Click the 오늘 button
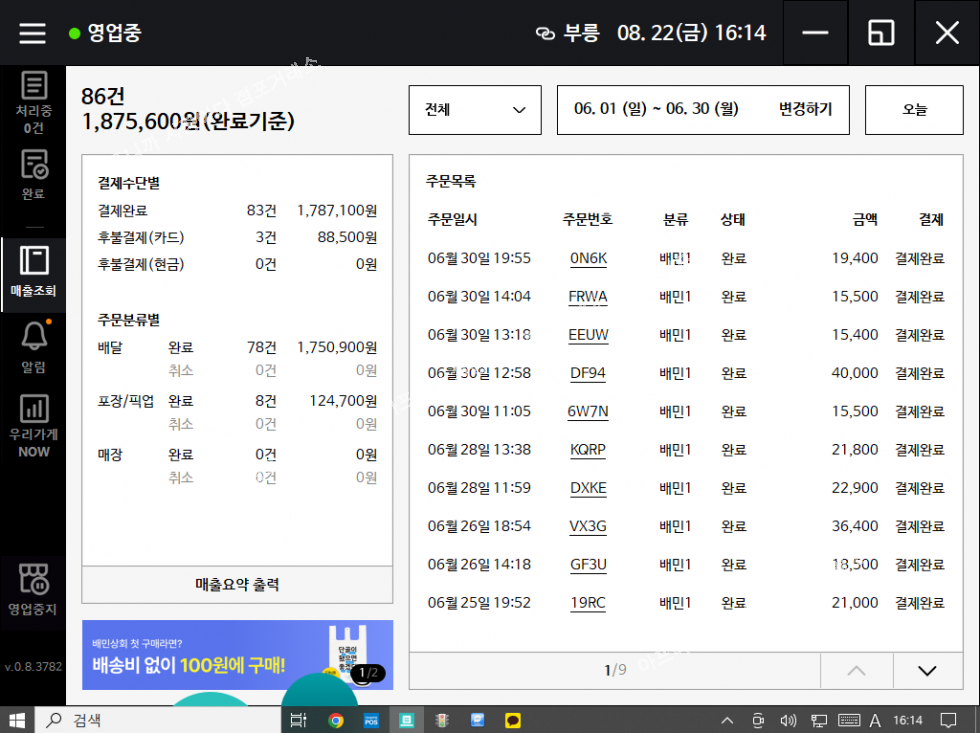This screenshot has height=733, width=980. click(x=914, y=110)
